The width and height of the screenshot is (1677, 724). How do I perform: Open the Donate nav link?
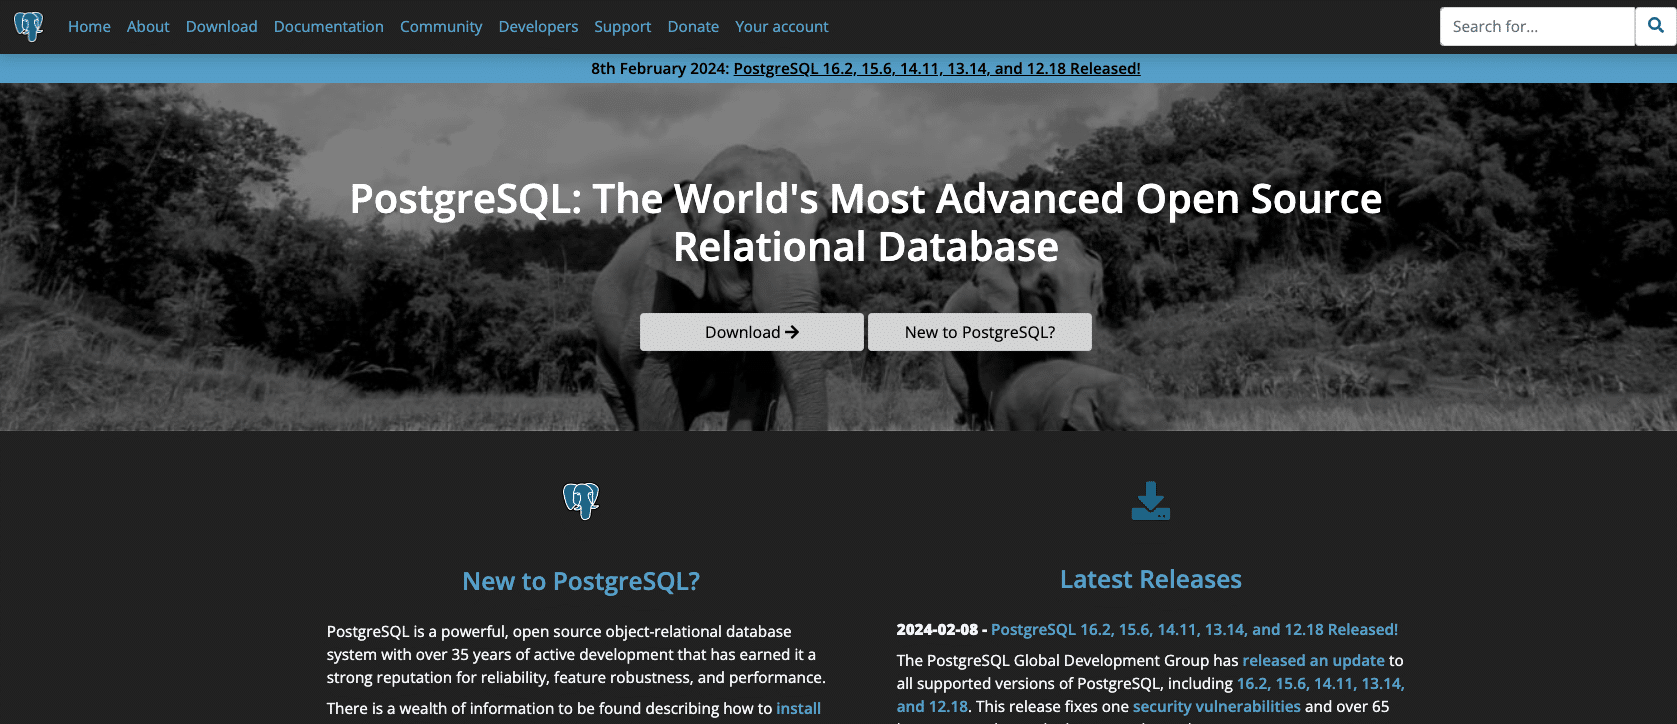click(693, 27)
